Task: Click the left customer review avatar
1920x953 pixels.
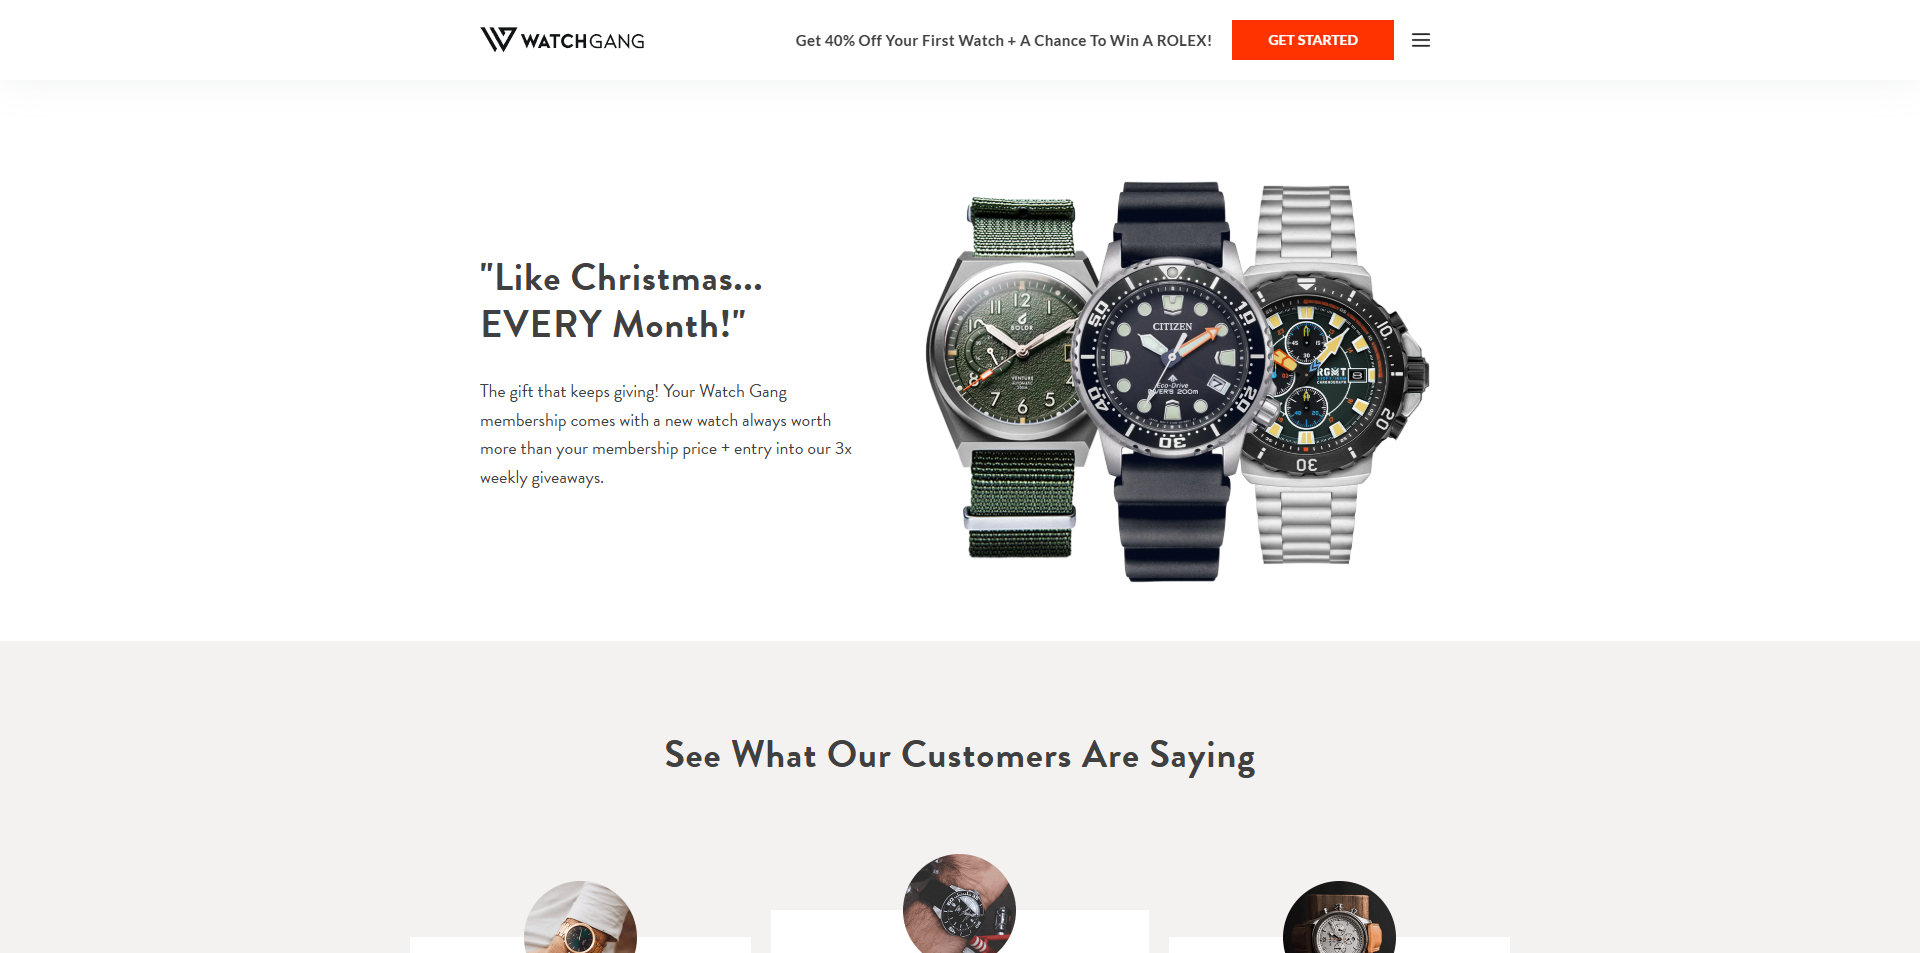Action: click(580, 917)
